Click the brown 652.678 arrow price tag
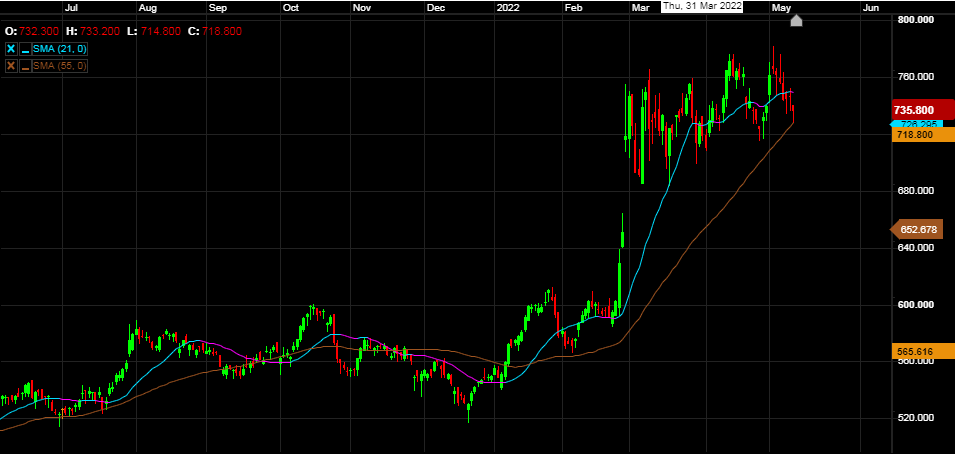Screen dimensions: 955x454 click(917, 230)
